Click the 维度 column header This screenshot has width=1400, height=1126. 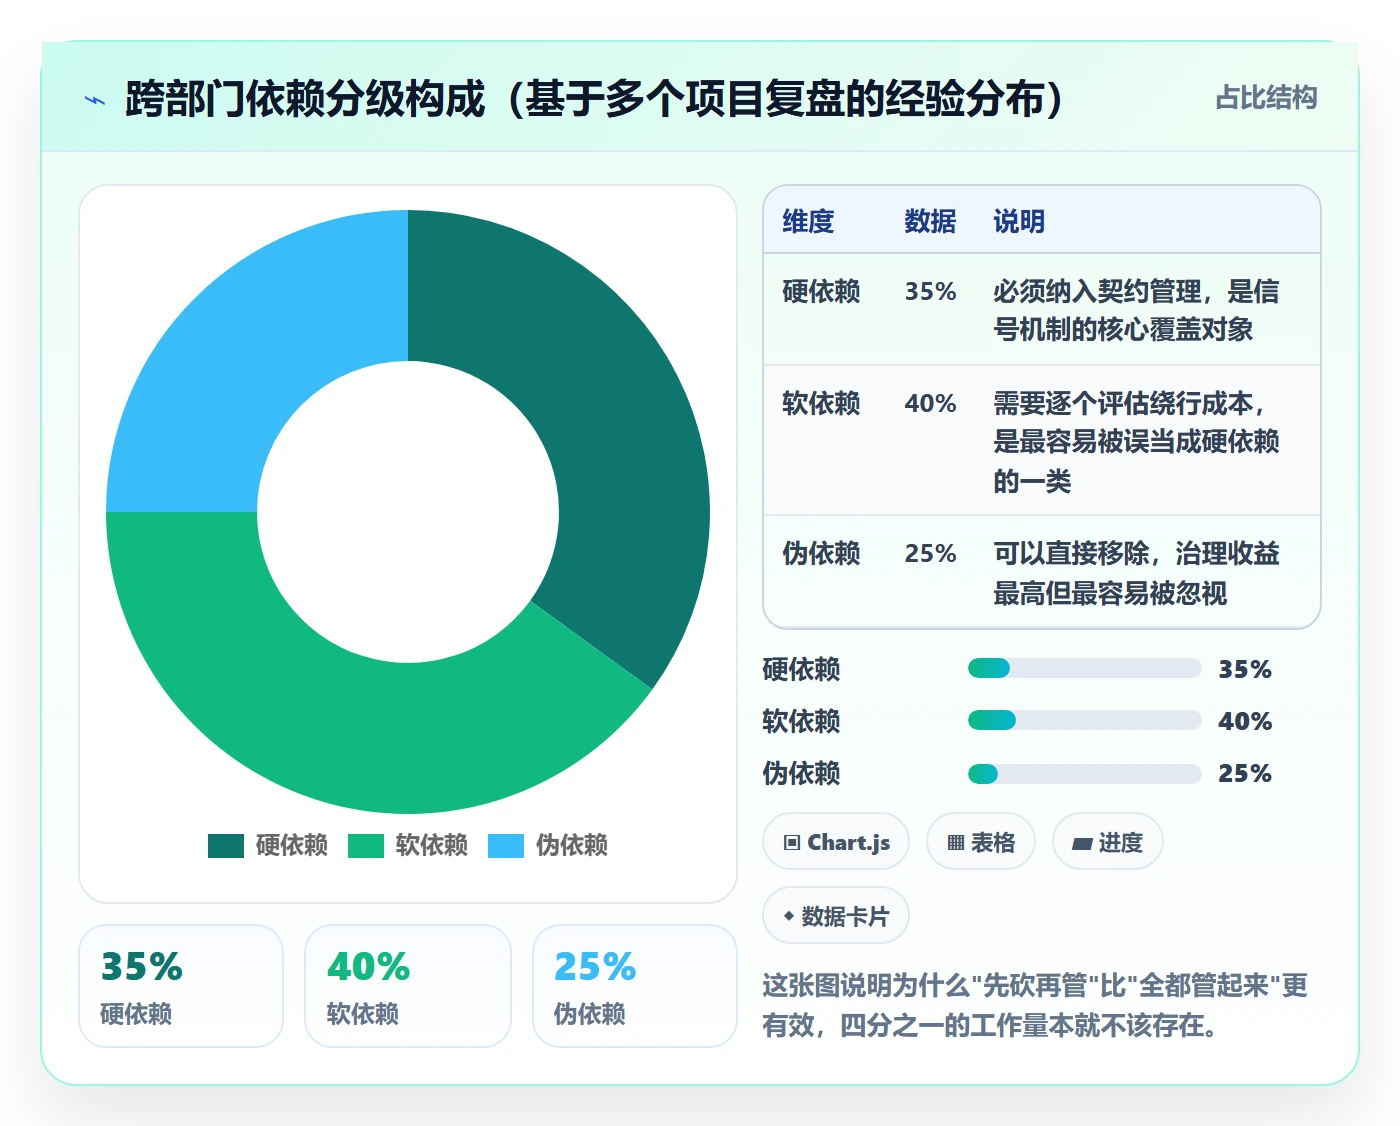coord(808,221)
